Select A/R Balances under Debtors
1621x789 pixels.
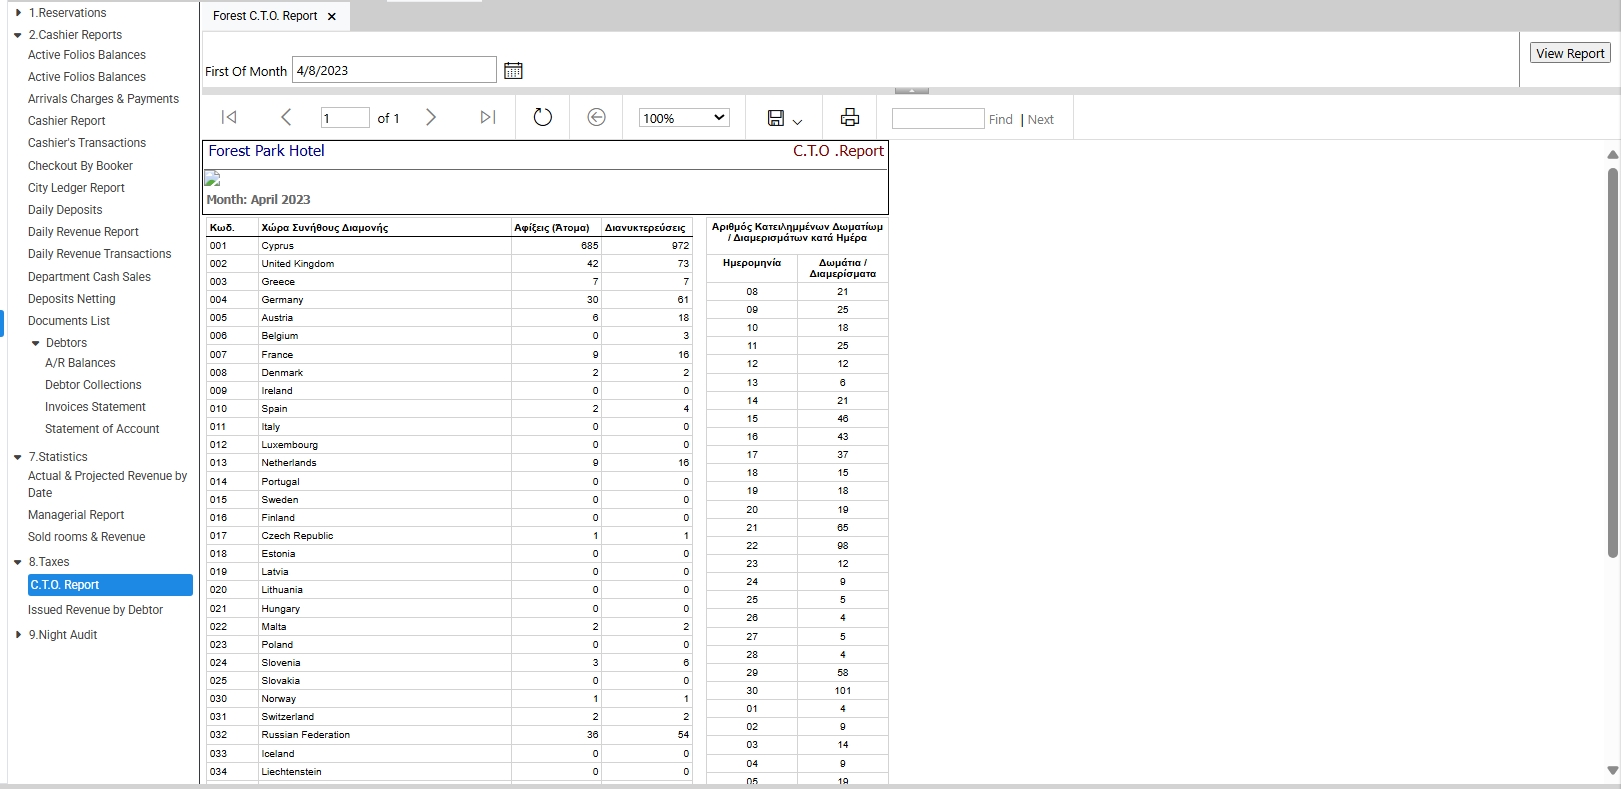(80, 363)
